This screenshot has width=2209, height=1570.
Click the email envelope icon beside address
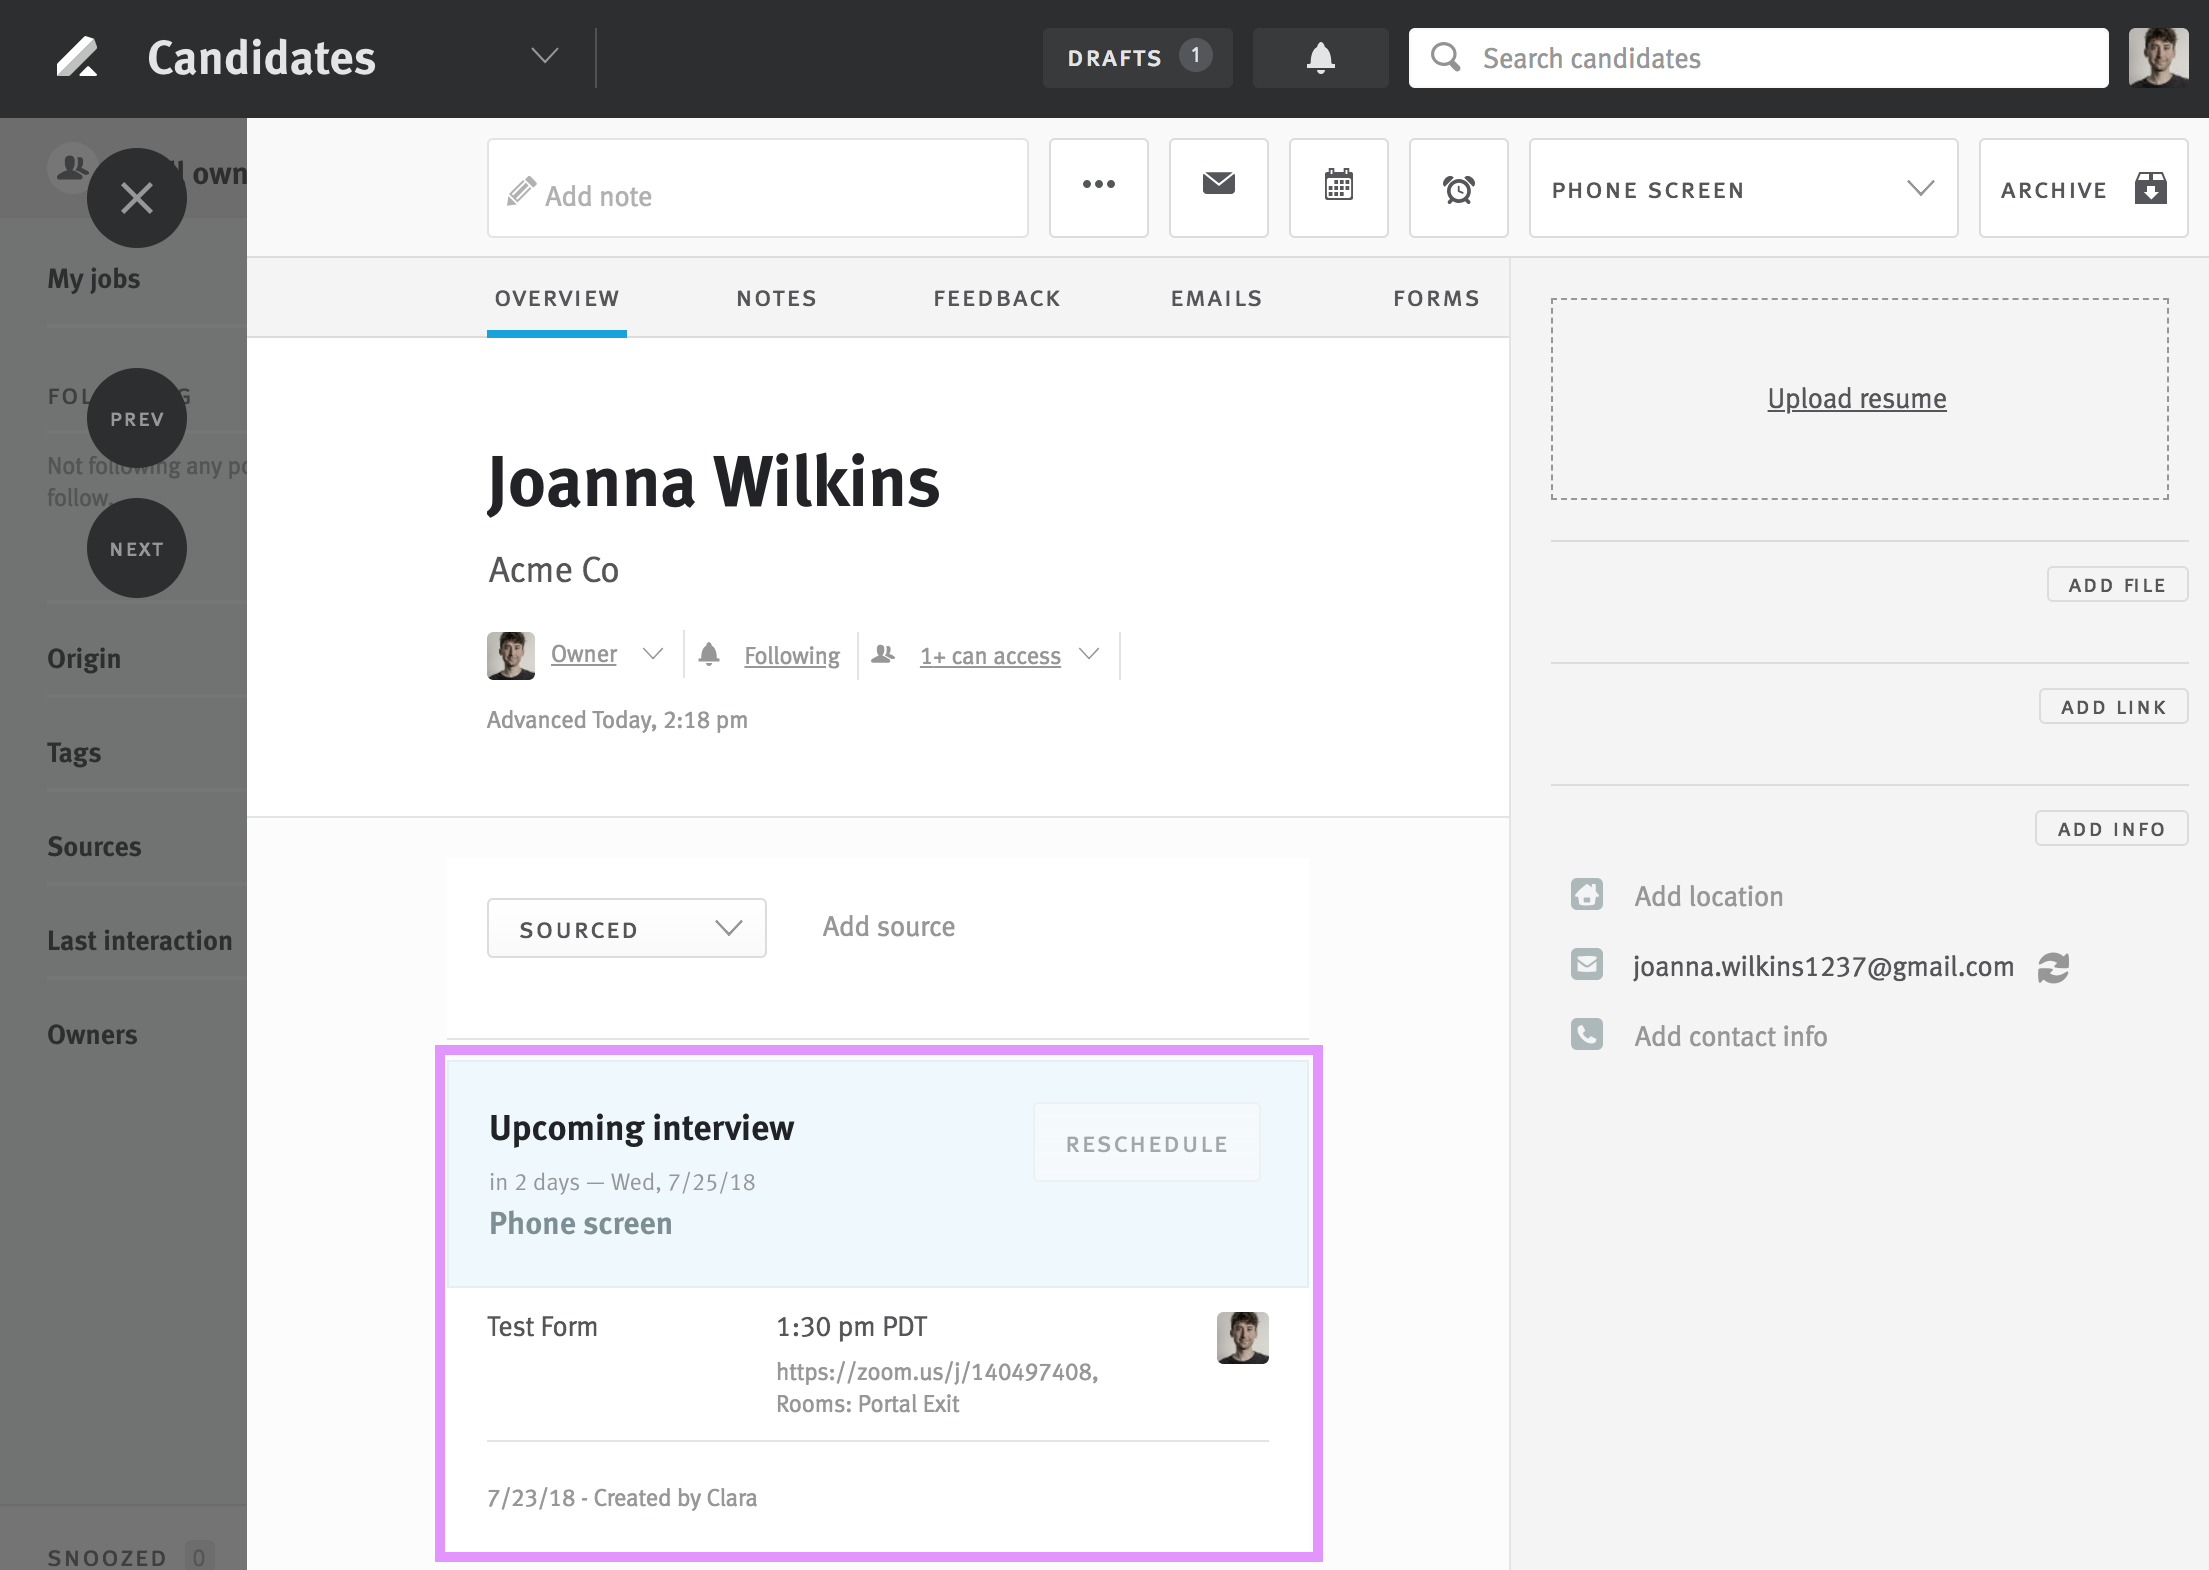click(x=1586, y=964)
